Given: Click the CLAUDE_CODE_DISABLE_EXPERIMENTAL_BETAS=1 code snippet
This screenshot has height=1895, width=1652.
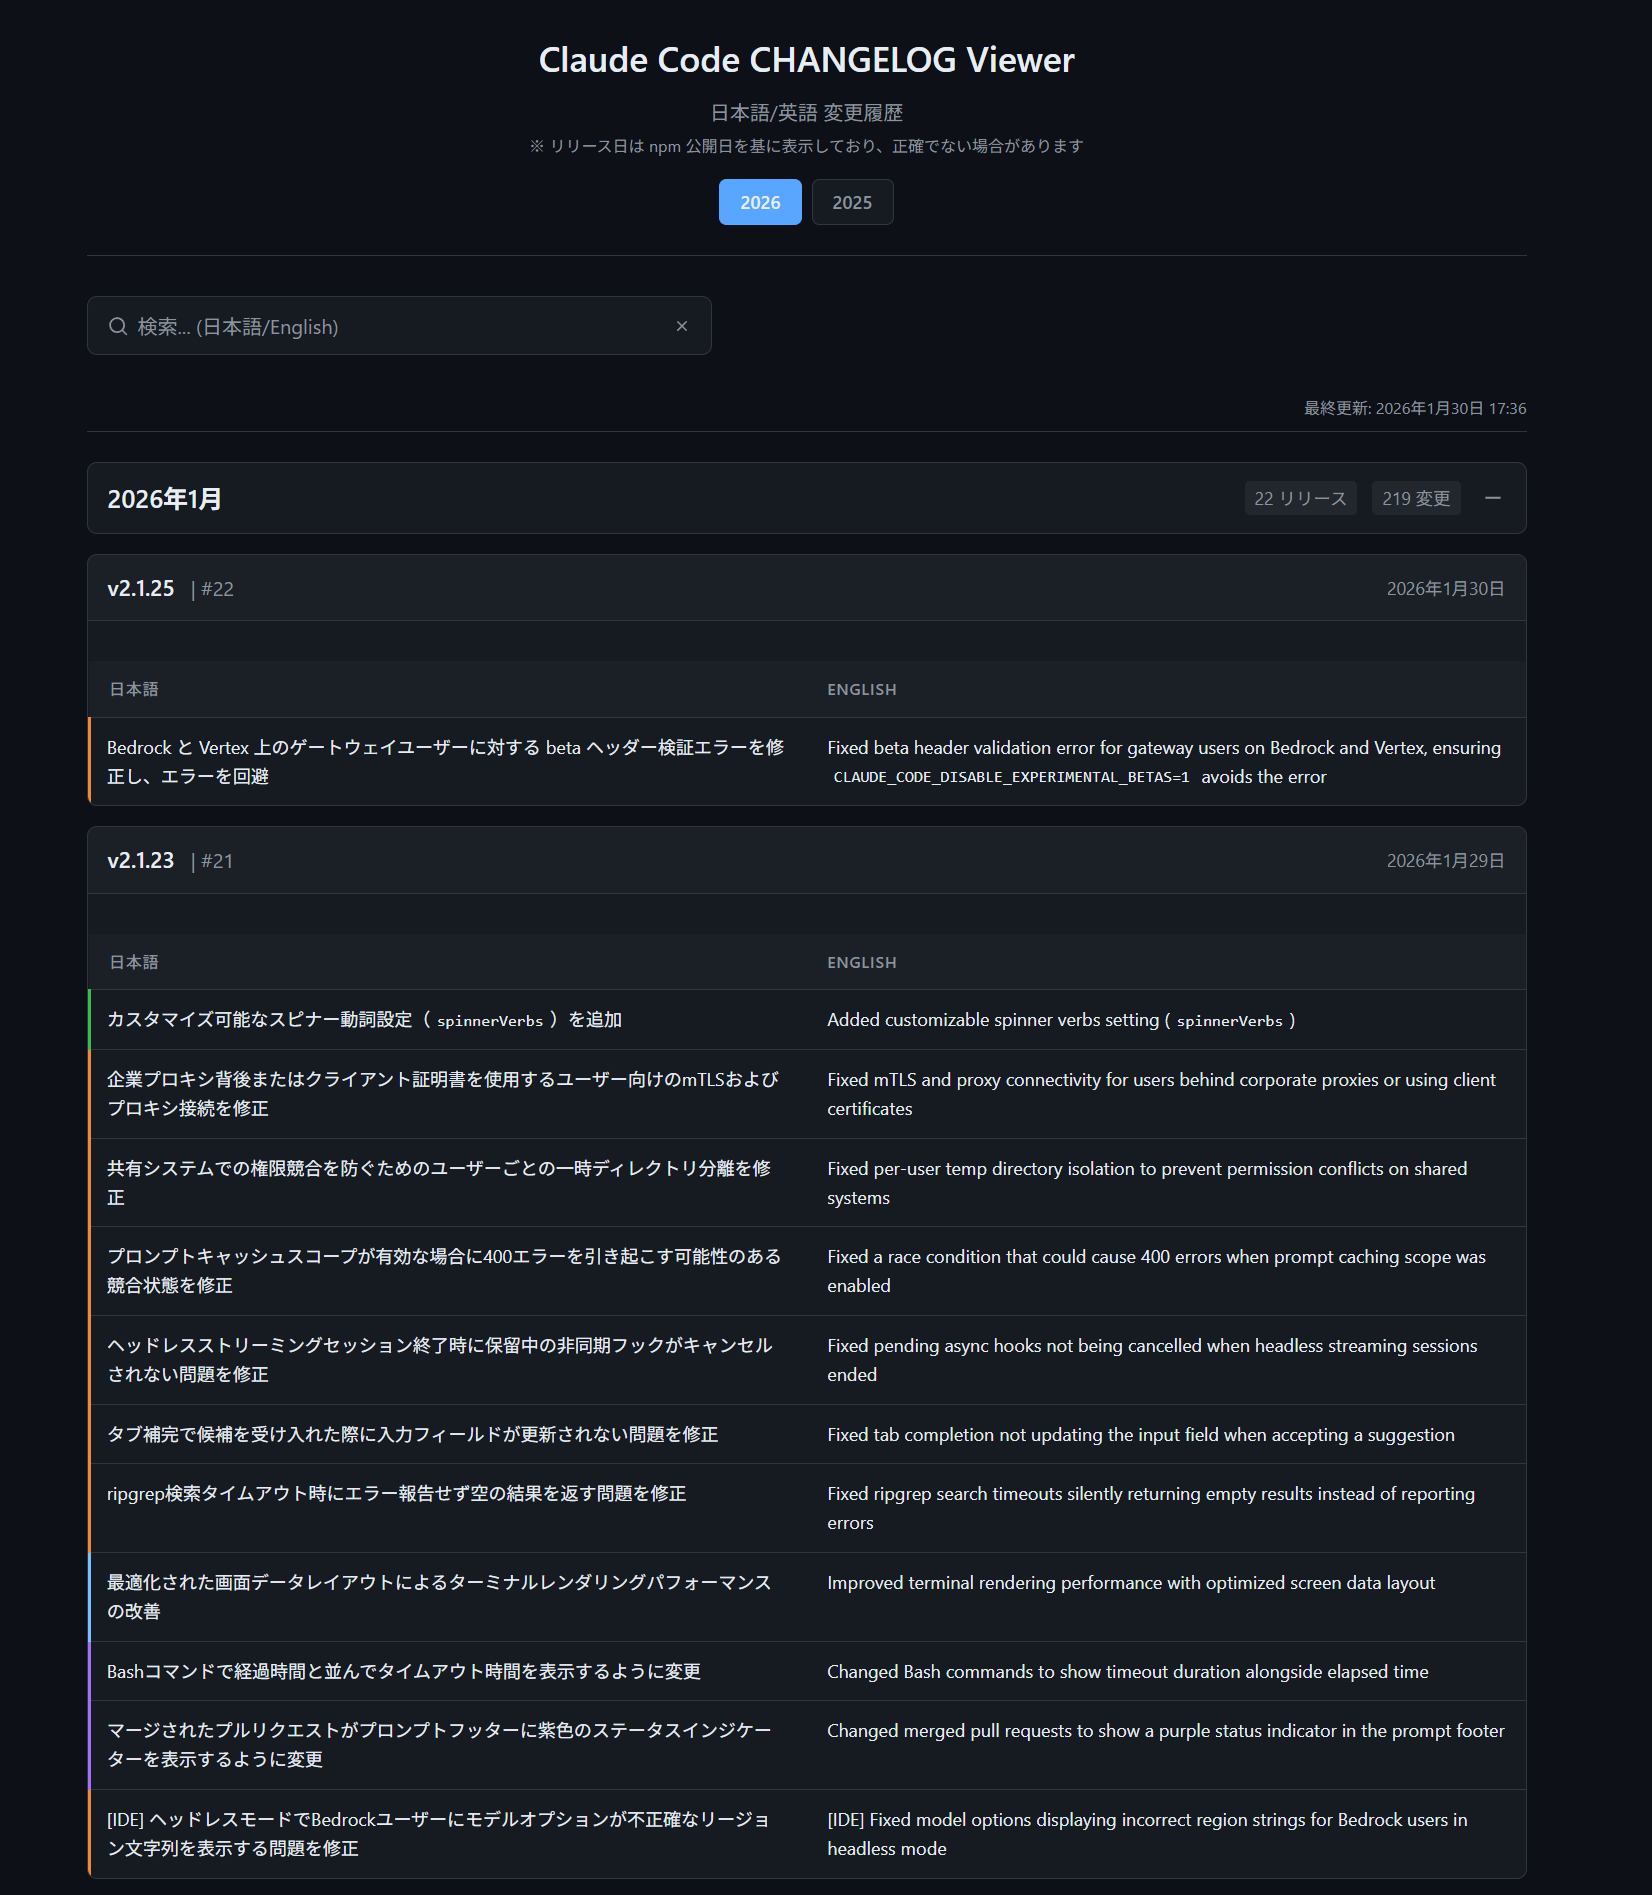Looking at the screenshot, I should (1011, 777).
